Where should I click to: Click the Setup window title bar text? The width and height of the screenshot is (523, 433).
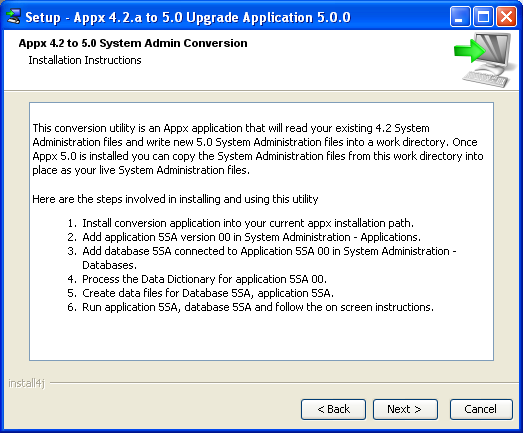pyautogui.click(x=188, y=17)
